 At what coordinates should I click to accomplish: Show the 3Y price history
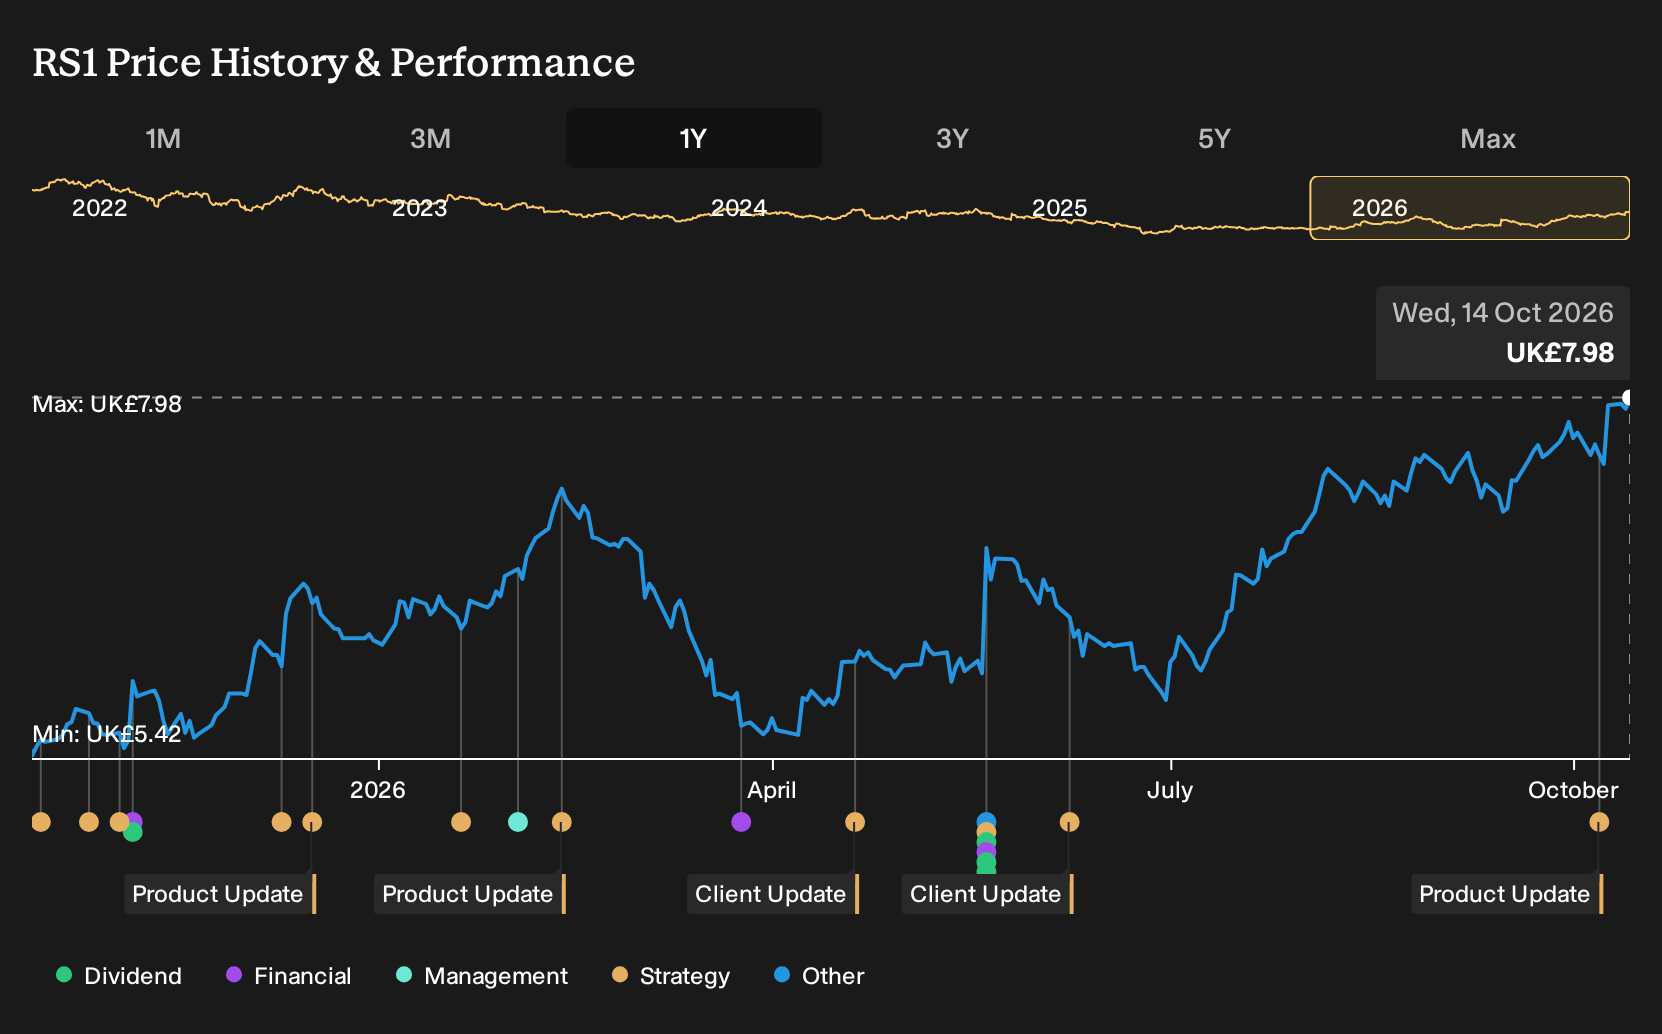click(x=952, y=138)
